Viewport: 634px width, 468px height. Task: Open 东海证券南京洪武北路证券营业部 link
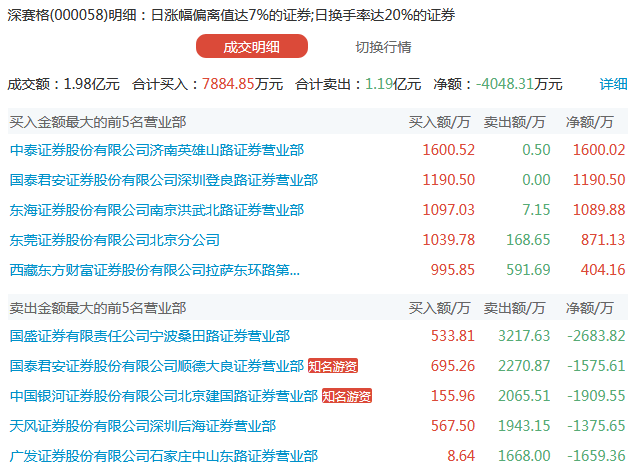157,210
